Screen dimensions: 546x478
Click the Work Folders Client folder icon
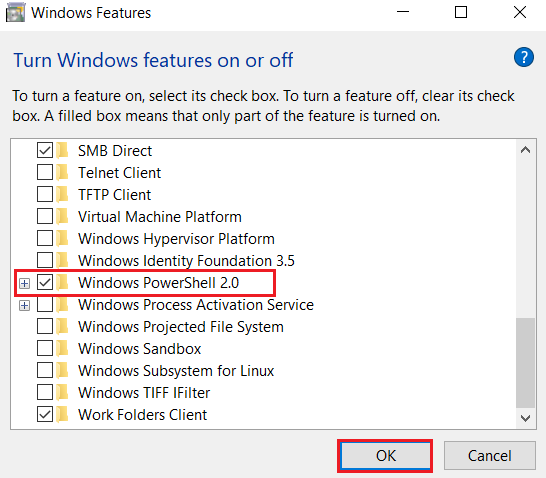[x=62, y=414]
